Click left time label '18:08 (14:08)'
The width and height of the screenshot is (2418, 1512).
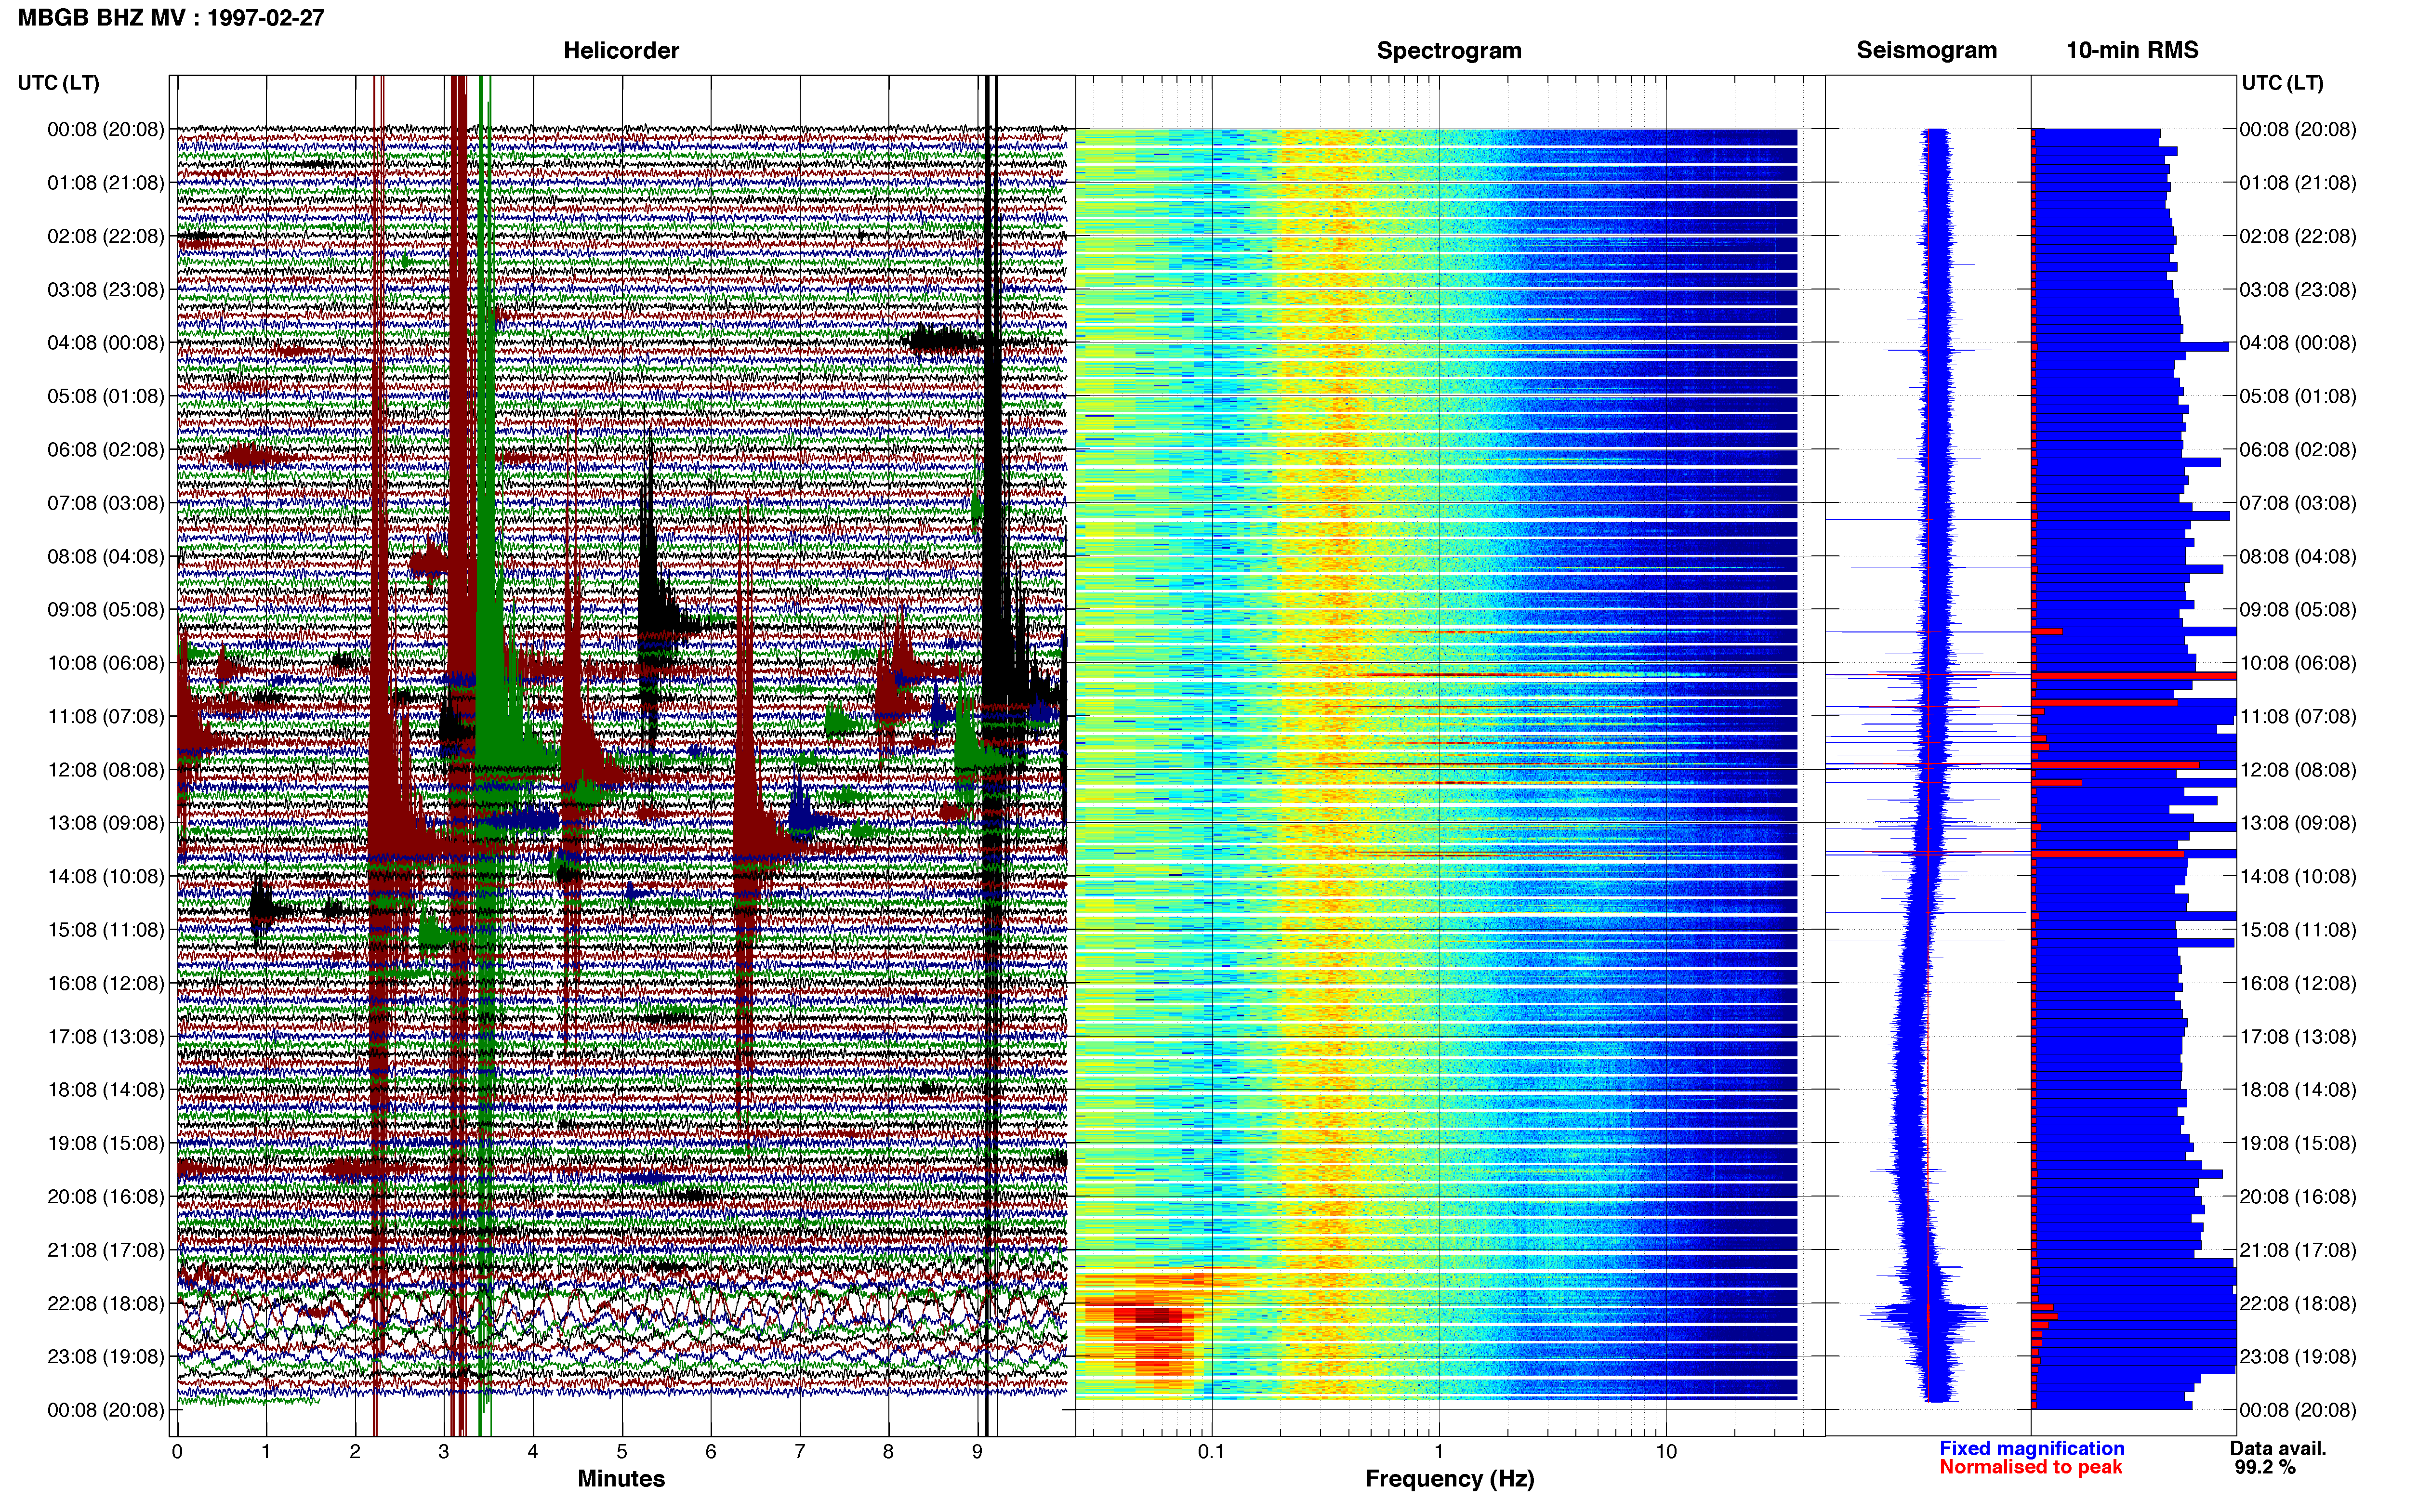[x=106, y=1090]
